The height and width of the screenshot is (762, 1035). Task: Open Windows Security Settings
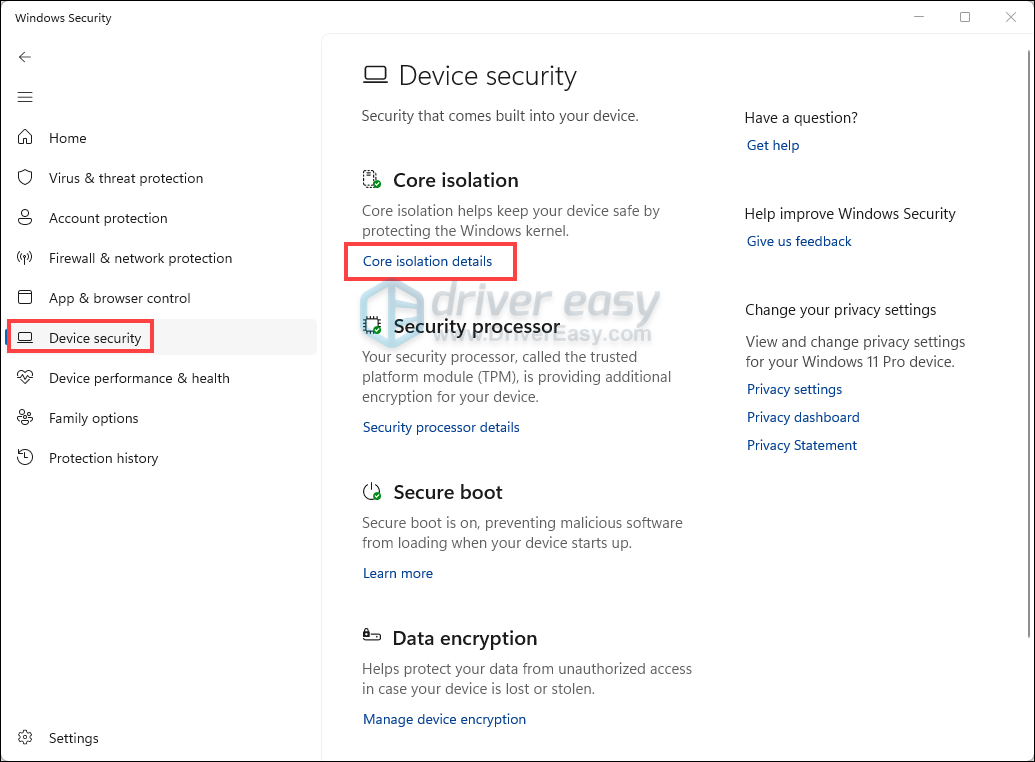click(x=73, y=737)
